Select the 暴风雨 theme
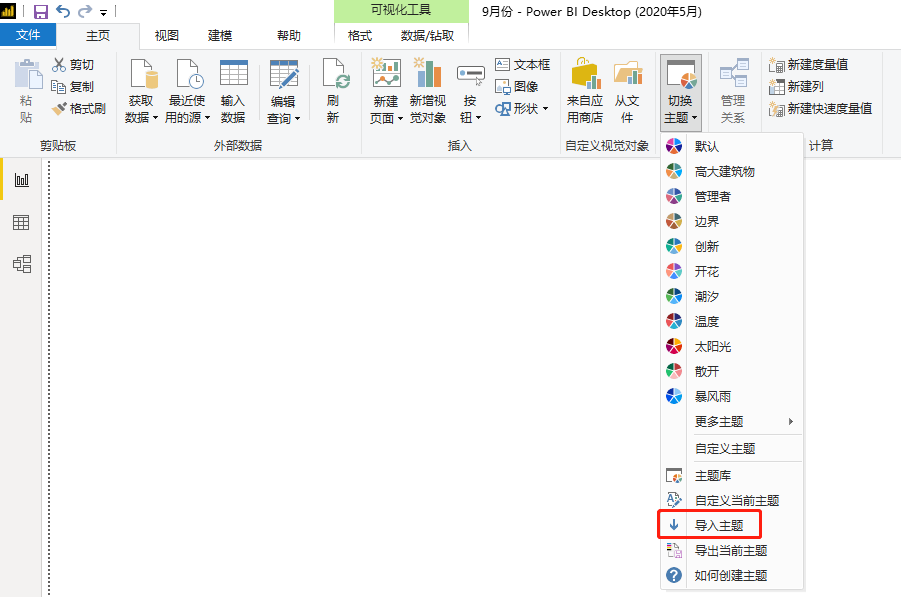 (x=731, y=396)
